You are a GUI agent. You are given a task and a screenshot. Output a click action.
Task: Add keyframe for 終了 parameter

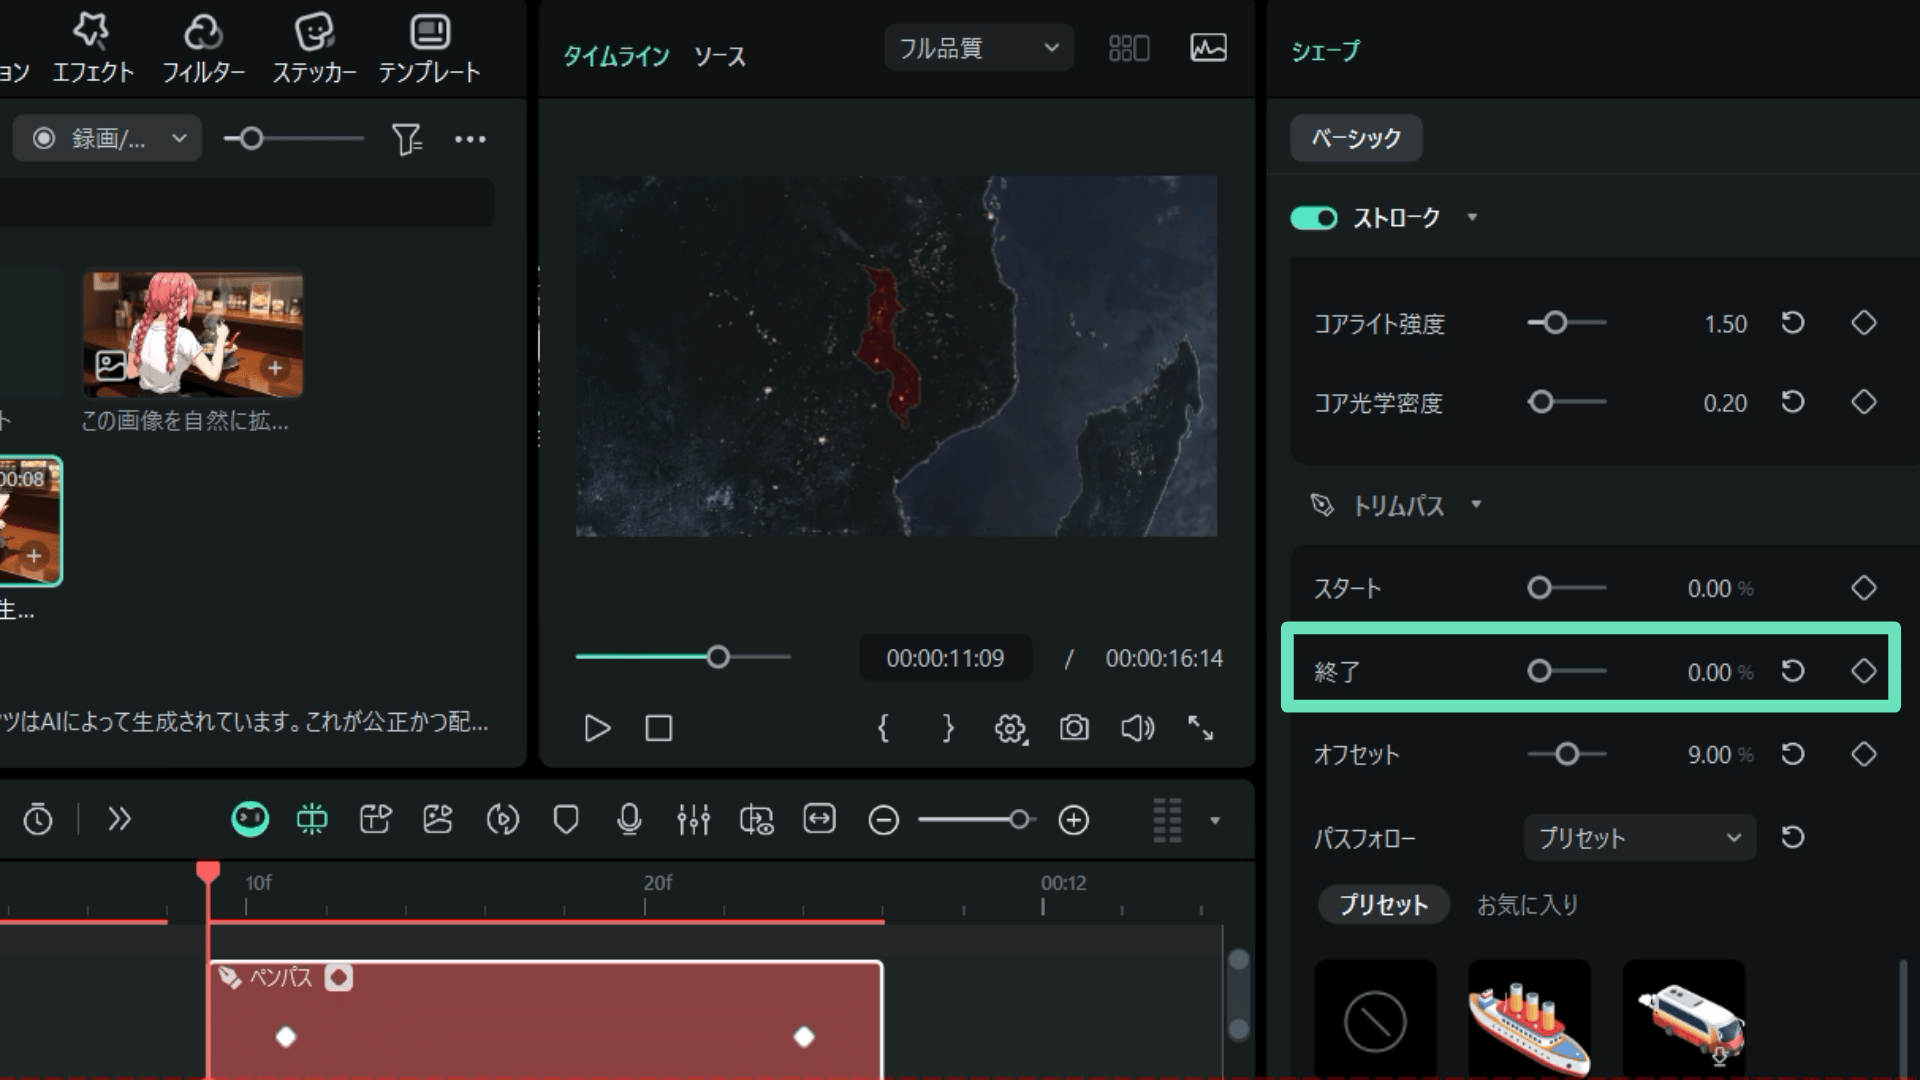click(x=1863, y=671)
